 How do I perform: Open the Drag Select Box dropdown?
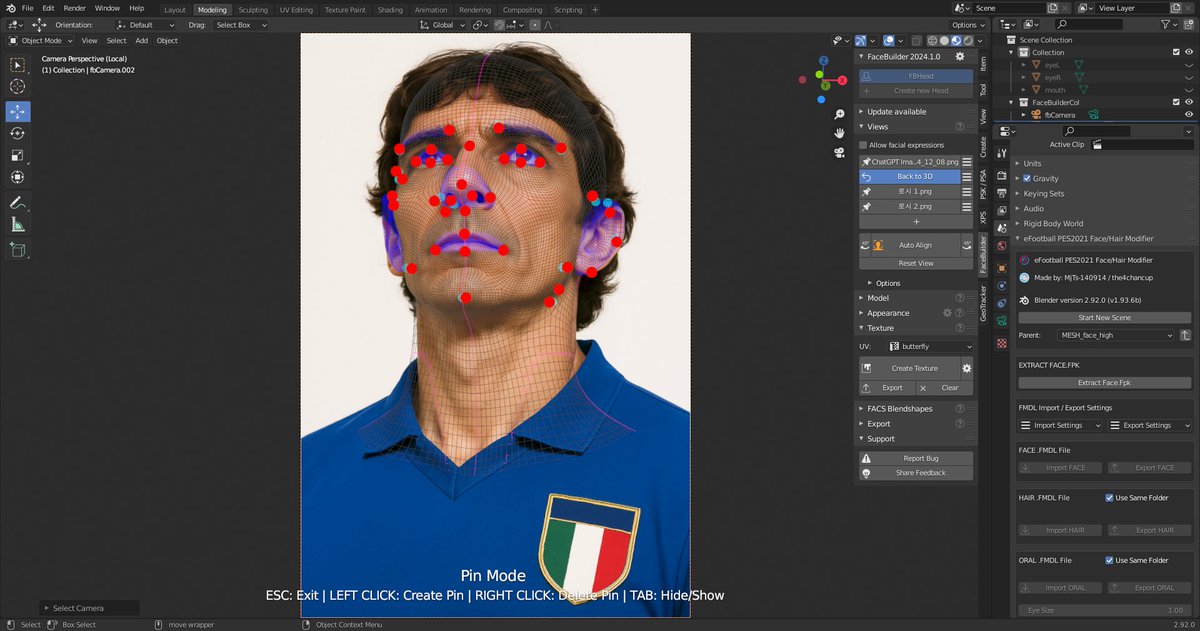pyautogui.click(x=240, y=25)
